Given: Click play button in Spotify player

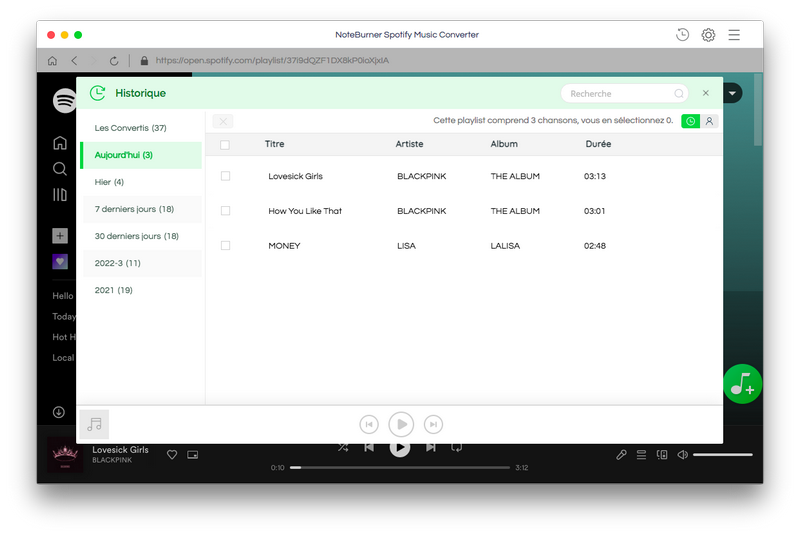Looking at the screenshot, I should [x=399, y=448].
